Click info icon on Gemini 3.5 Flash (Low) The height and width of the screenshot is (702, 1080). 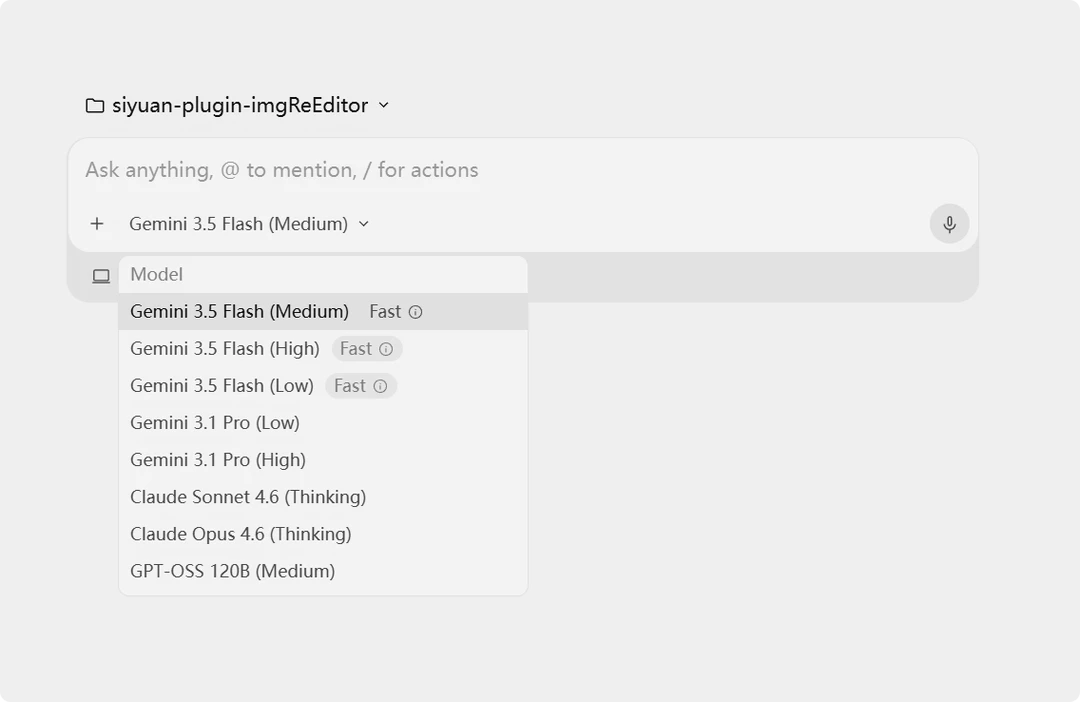pos(380,386)
